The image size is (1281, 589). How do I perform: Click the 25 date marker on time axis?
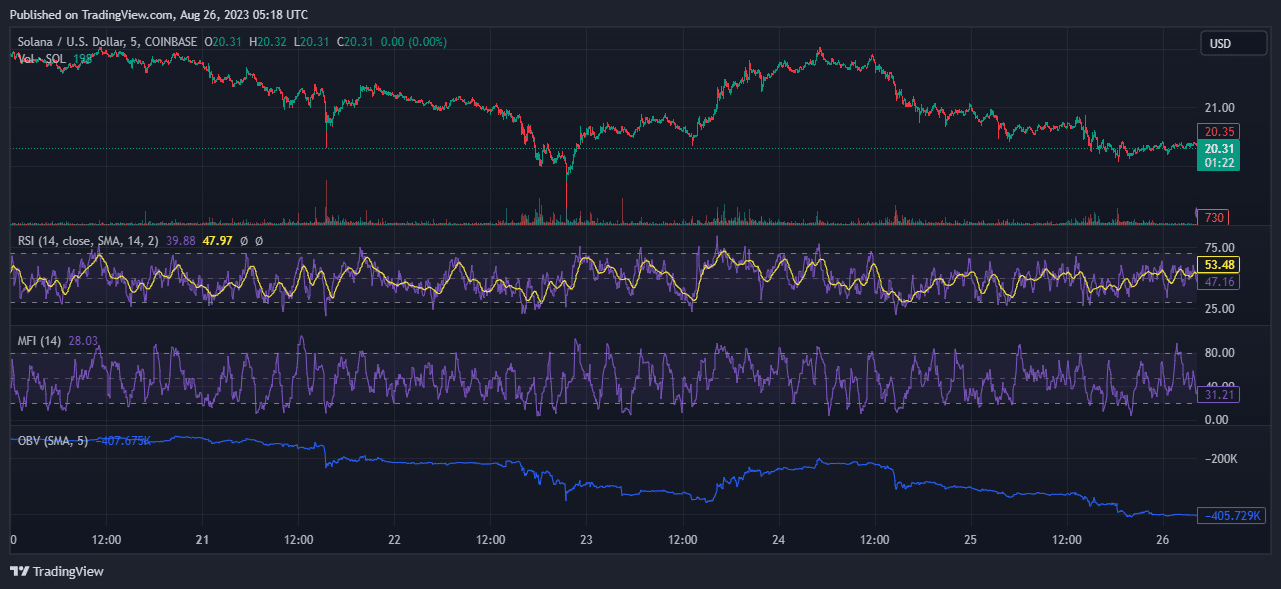click(x=970, y=540)
